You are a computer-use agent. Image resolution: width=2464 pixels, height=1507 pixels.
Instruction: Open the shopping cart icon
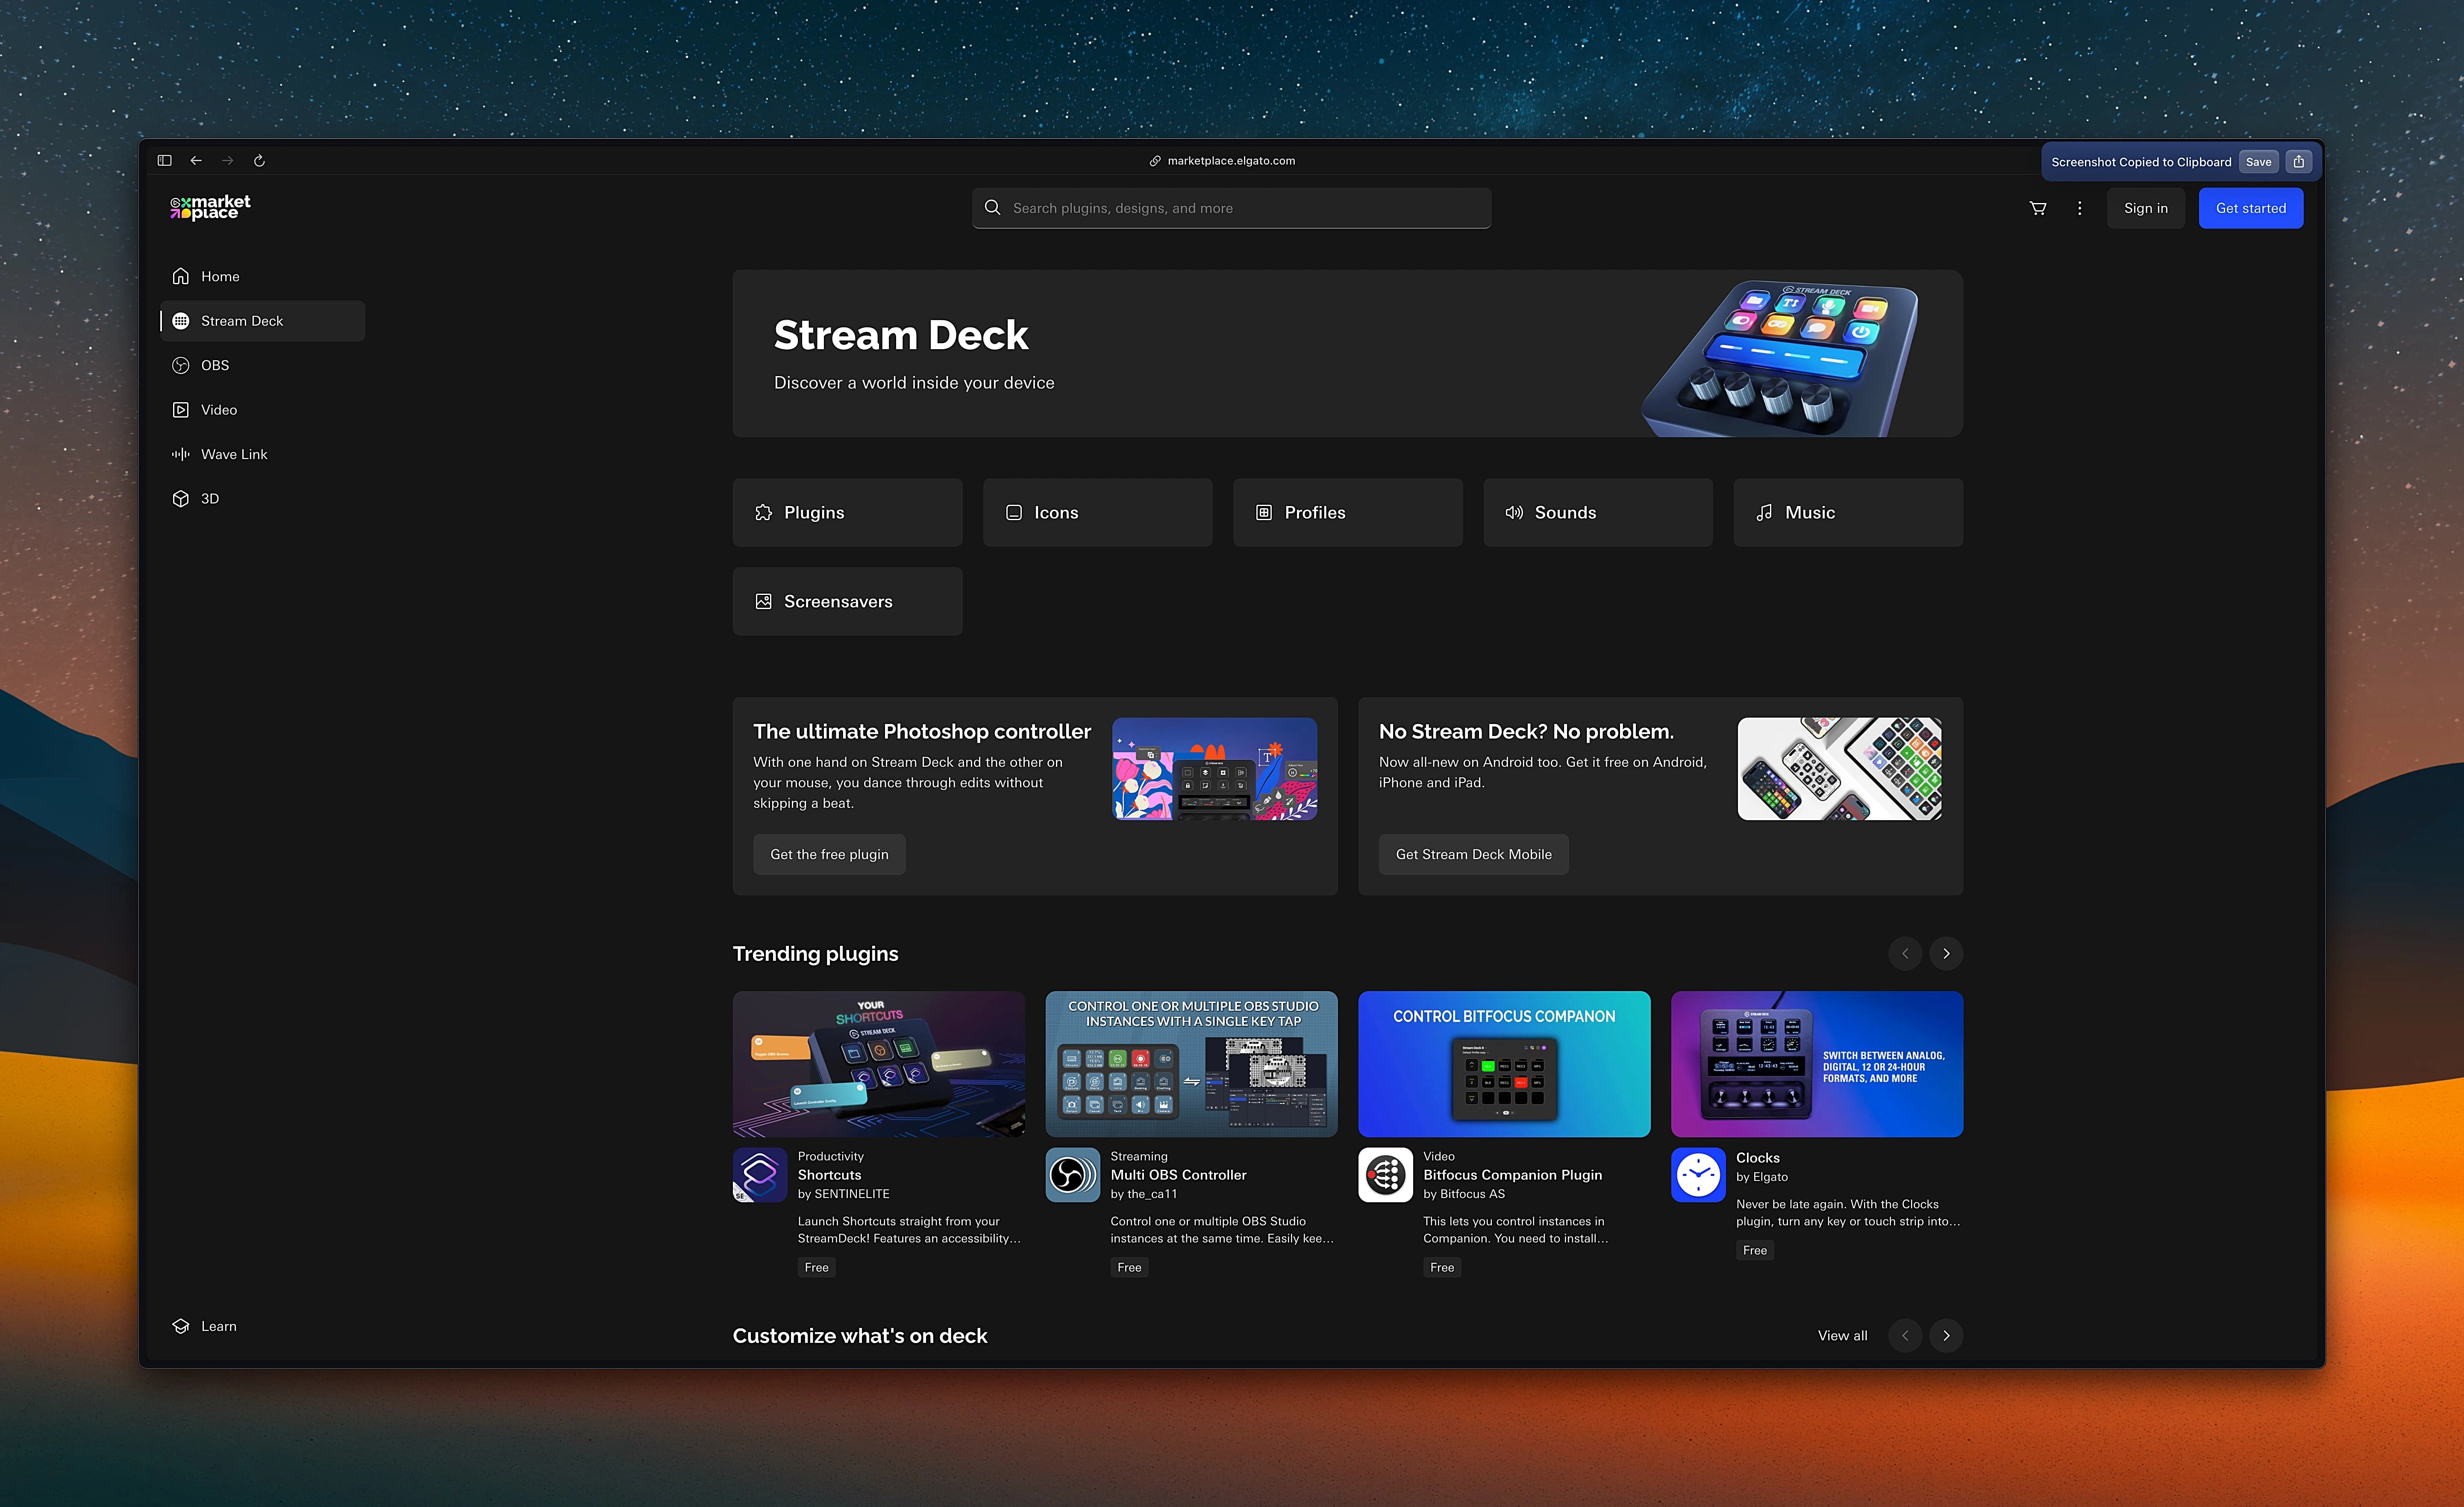click(x=2037, y=208)
